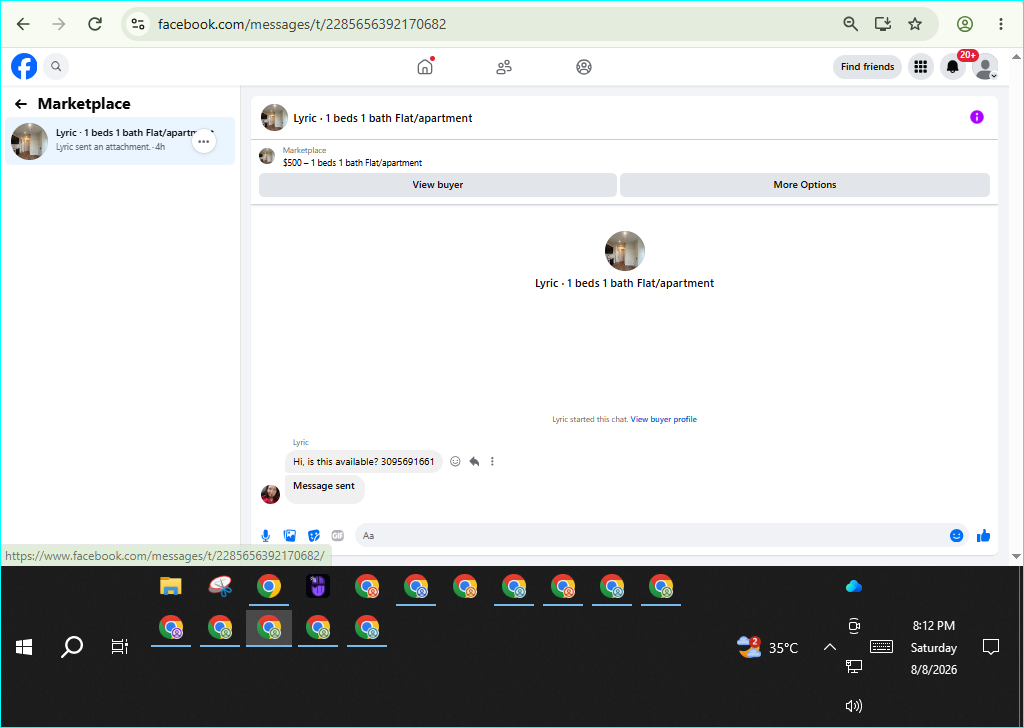This screenshot has width=1024, height=728.
Task: Open the View buyer profile link
Action: 664,419
